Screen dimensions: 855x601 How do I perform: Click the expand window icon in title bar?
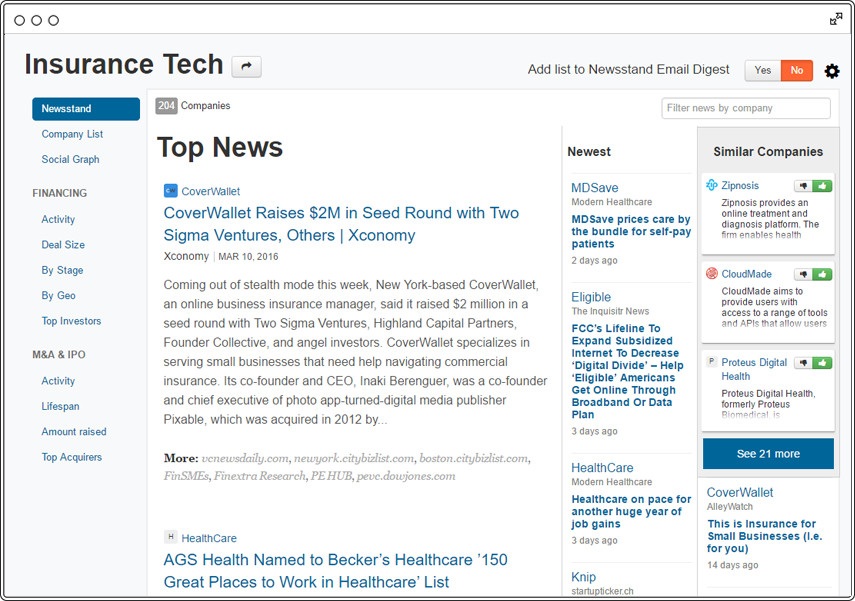point(835,20)
